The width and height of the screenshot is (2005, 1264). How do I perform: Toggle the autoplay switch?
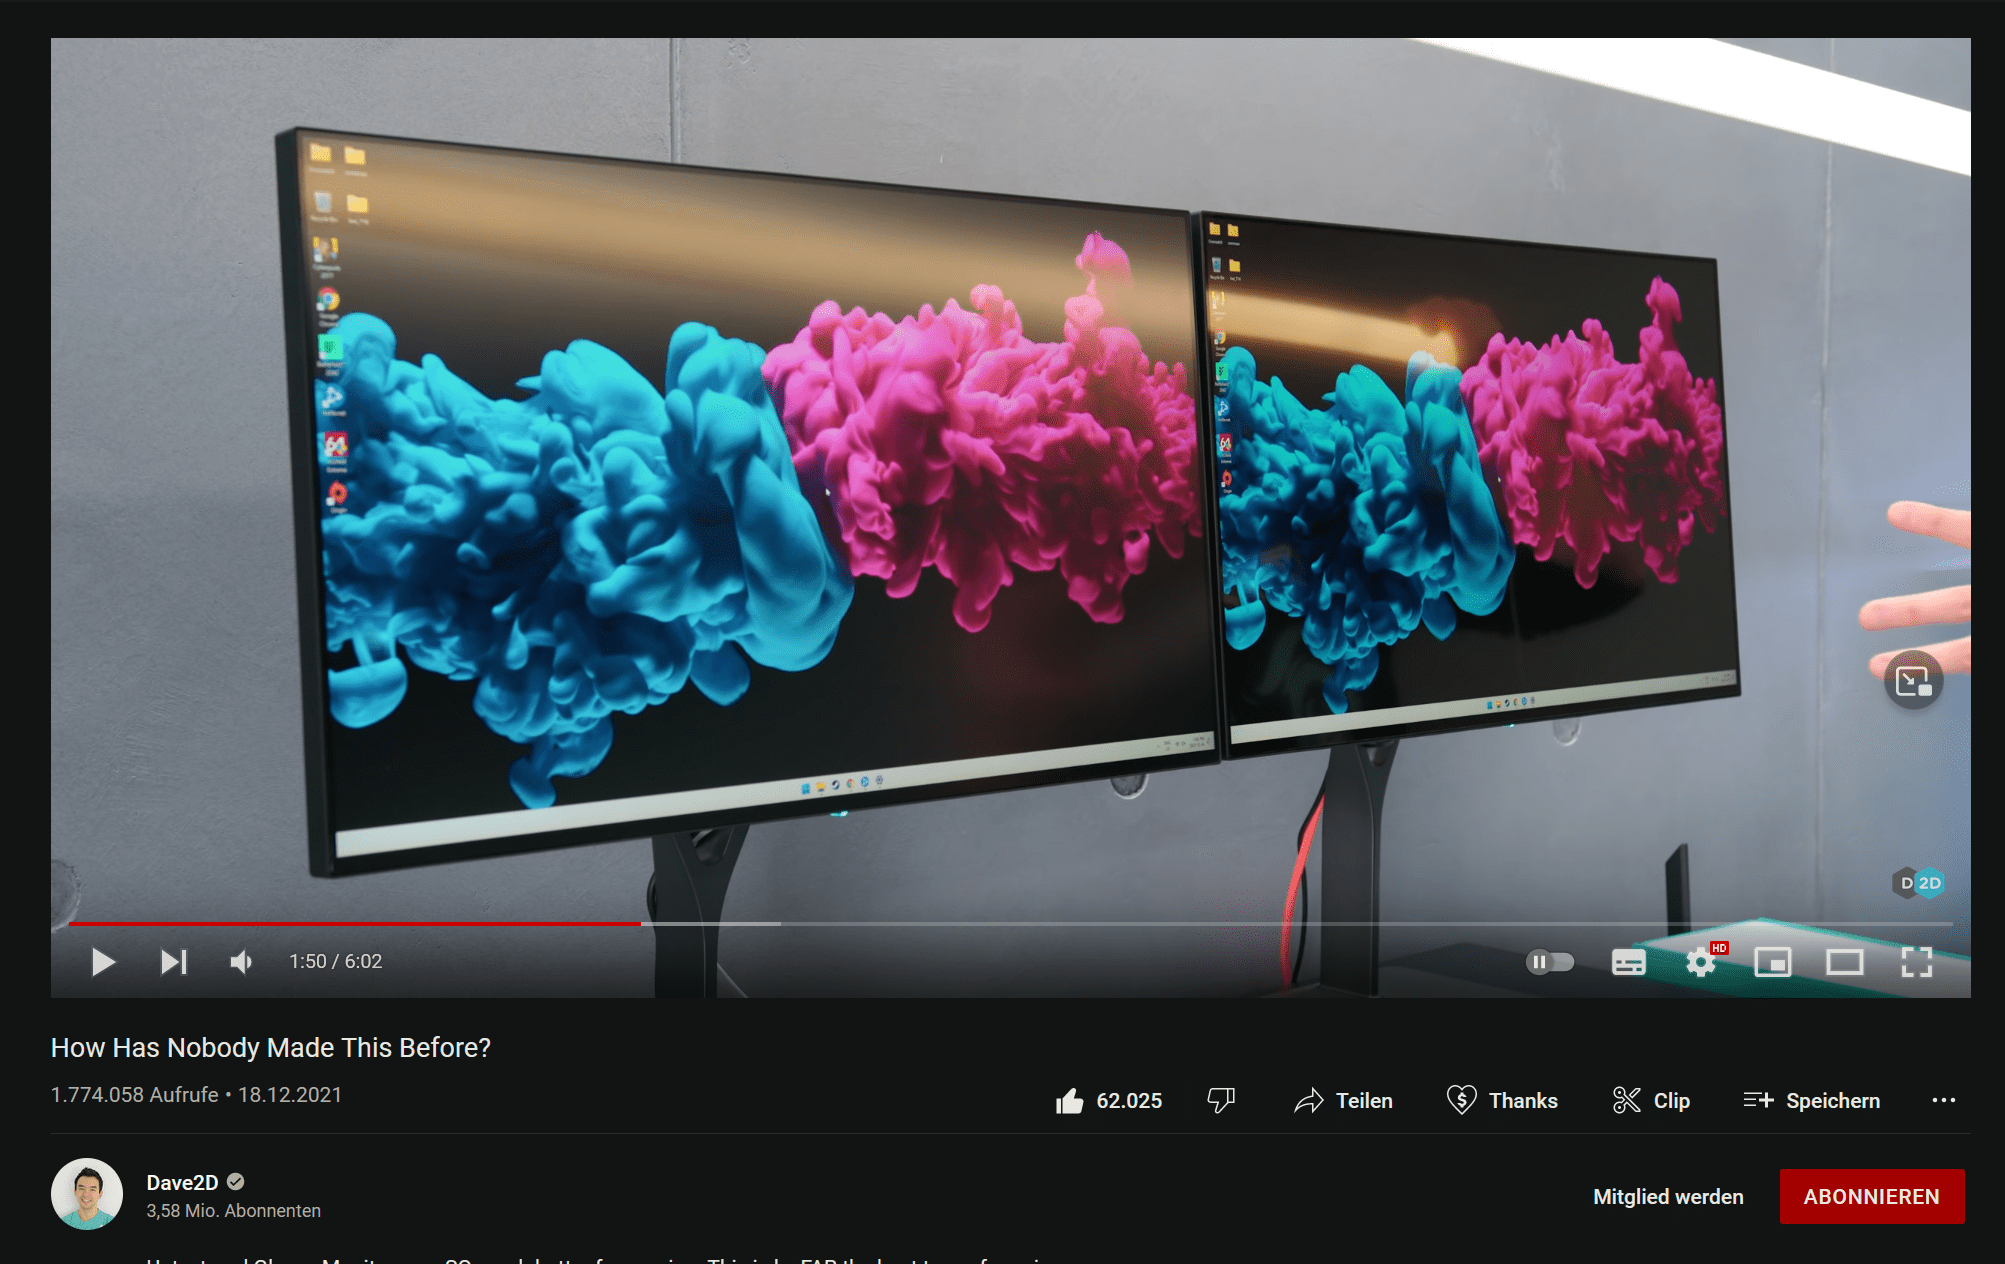click(x=1549, y=962)
